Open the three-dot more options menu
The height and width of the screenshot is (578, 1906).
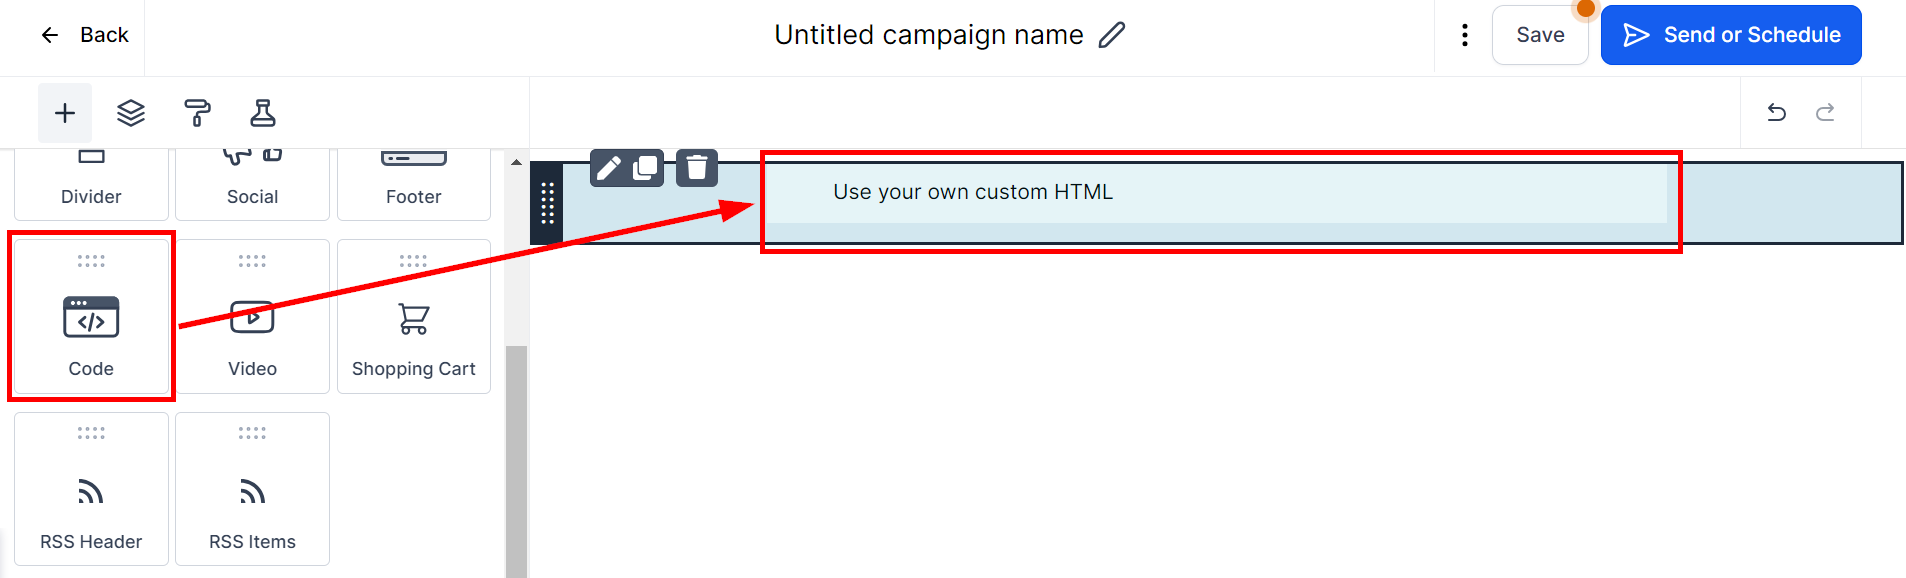(x=1465, y=35)
